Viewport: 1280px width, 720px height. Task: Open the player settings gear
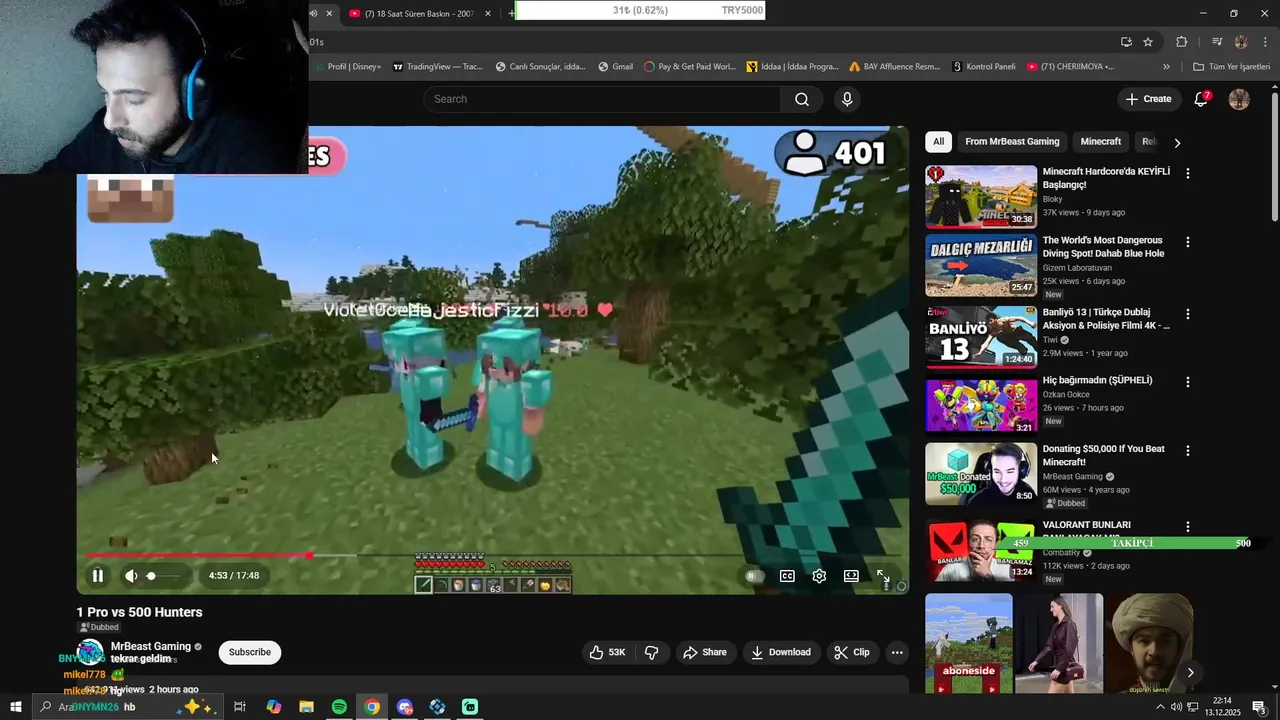pos(819,576)
